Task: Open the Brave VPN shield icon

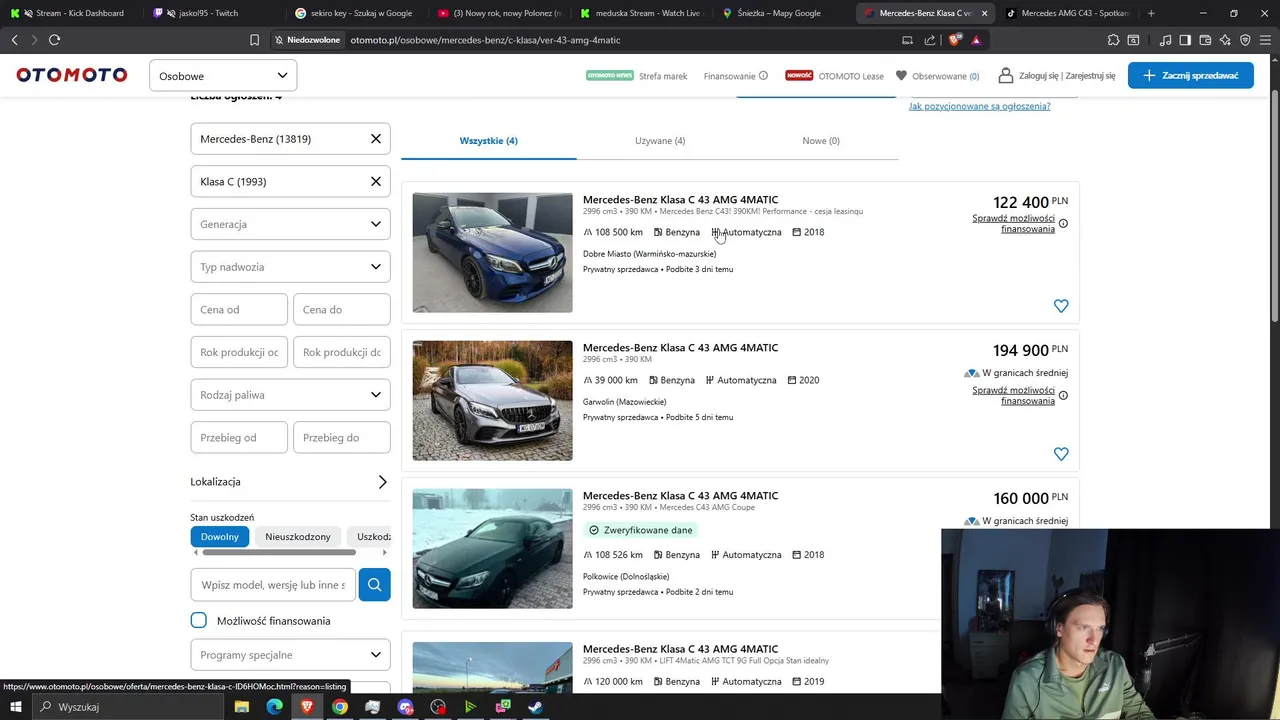Action: (x=1245, y=40)
